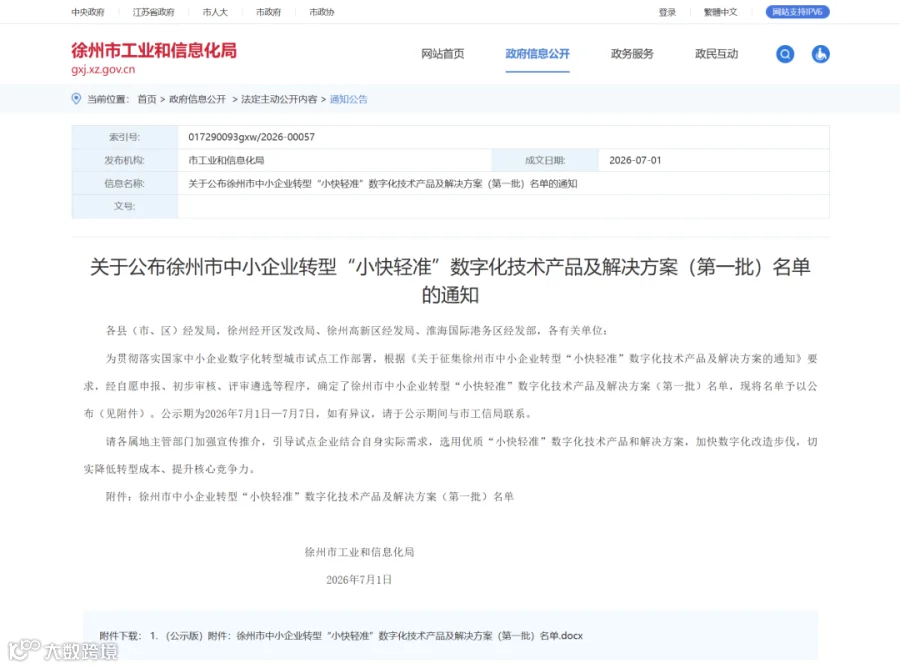The height and width of the screenshot is (668, 900).
Task: Click the blue search magnifier icon
Action: (x=785, y=54)
